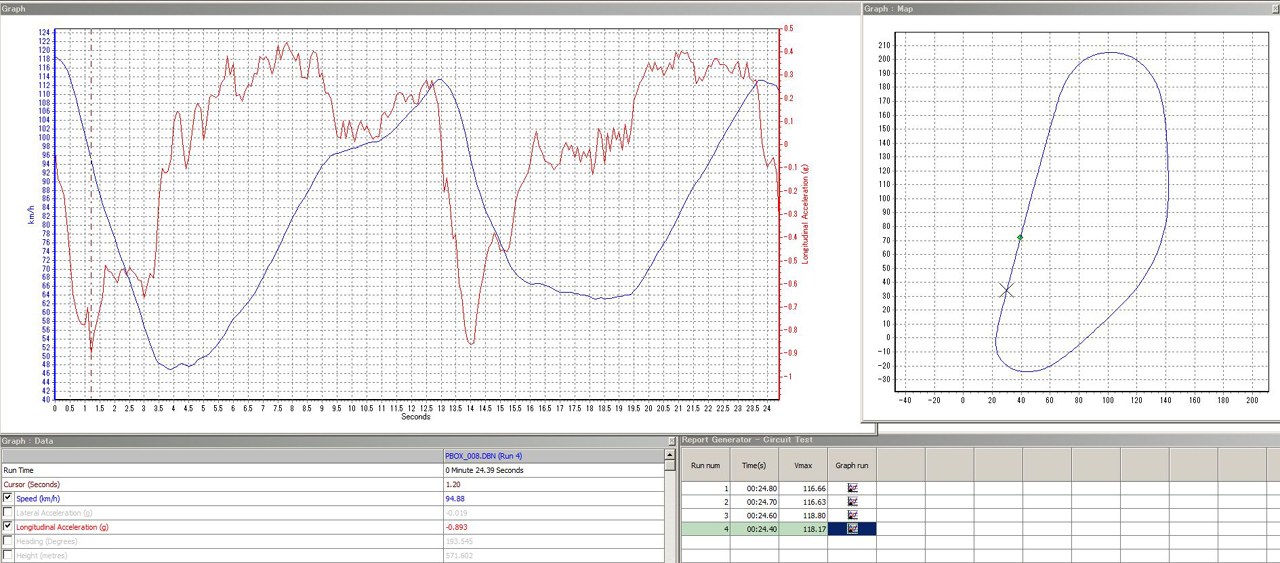This screenshot has width=1280, height=563.
Task: Tick the Height (metres) checkbox
Action: click(9, 555)
